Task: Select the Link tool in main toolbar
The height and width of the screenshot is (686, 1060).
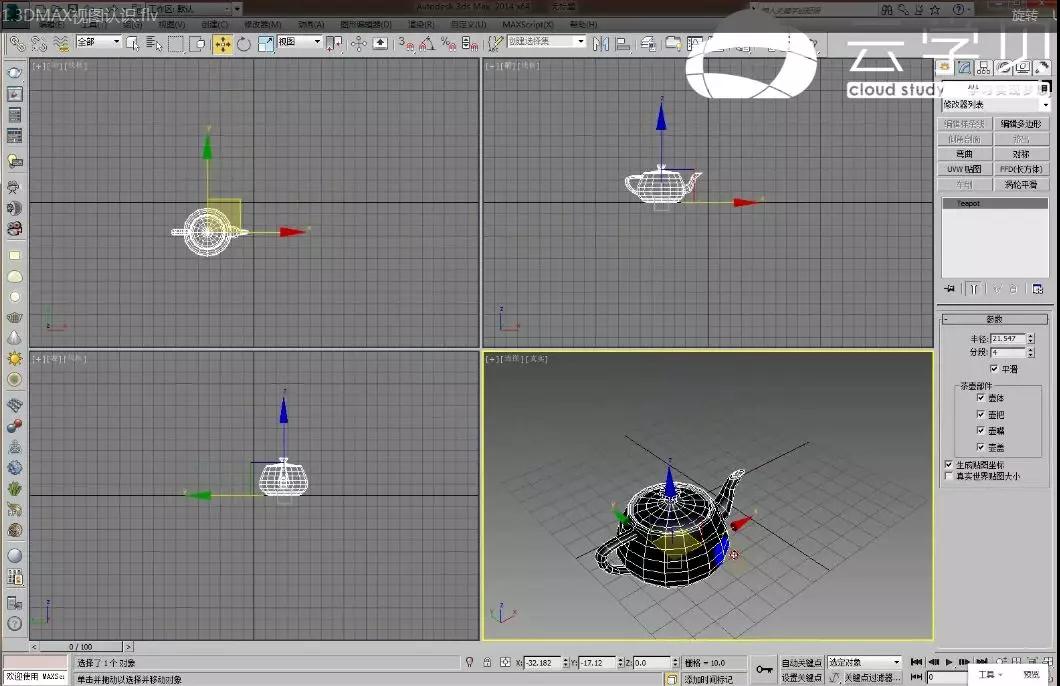Action: tap(17, 45)
